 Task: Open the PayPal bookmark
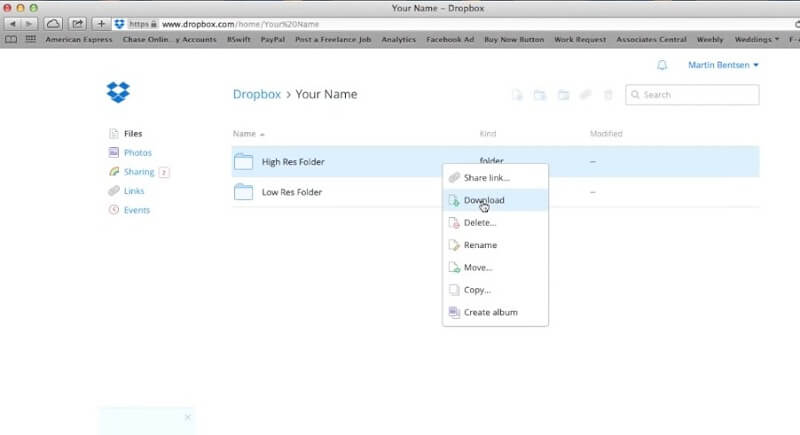[x=272, y=39]
